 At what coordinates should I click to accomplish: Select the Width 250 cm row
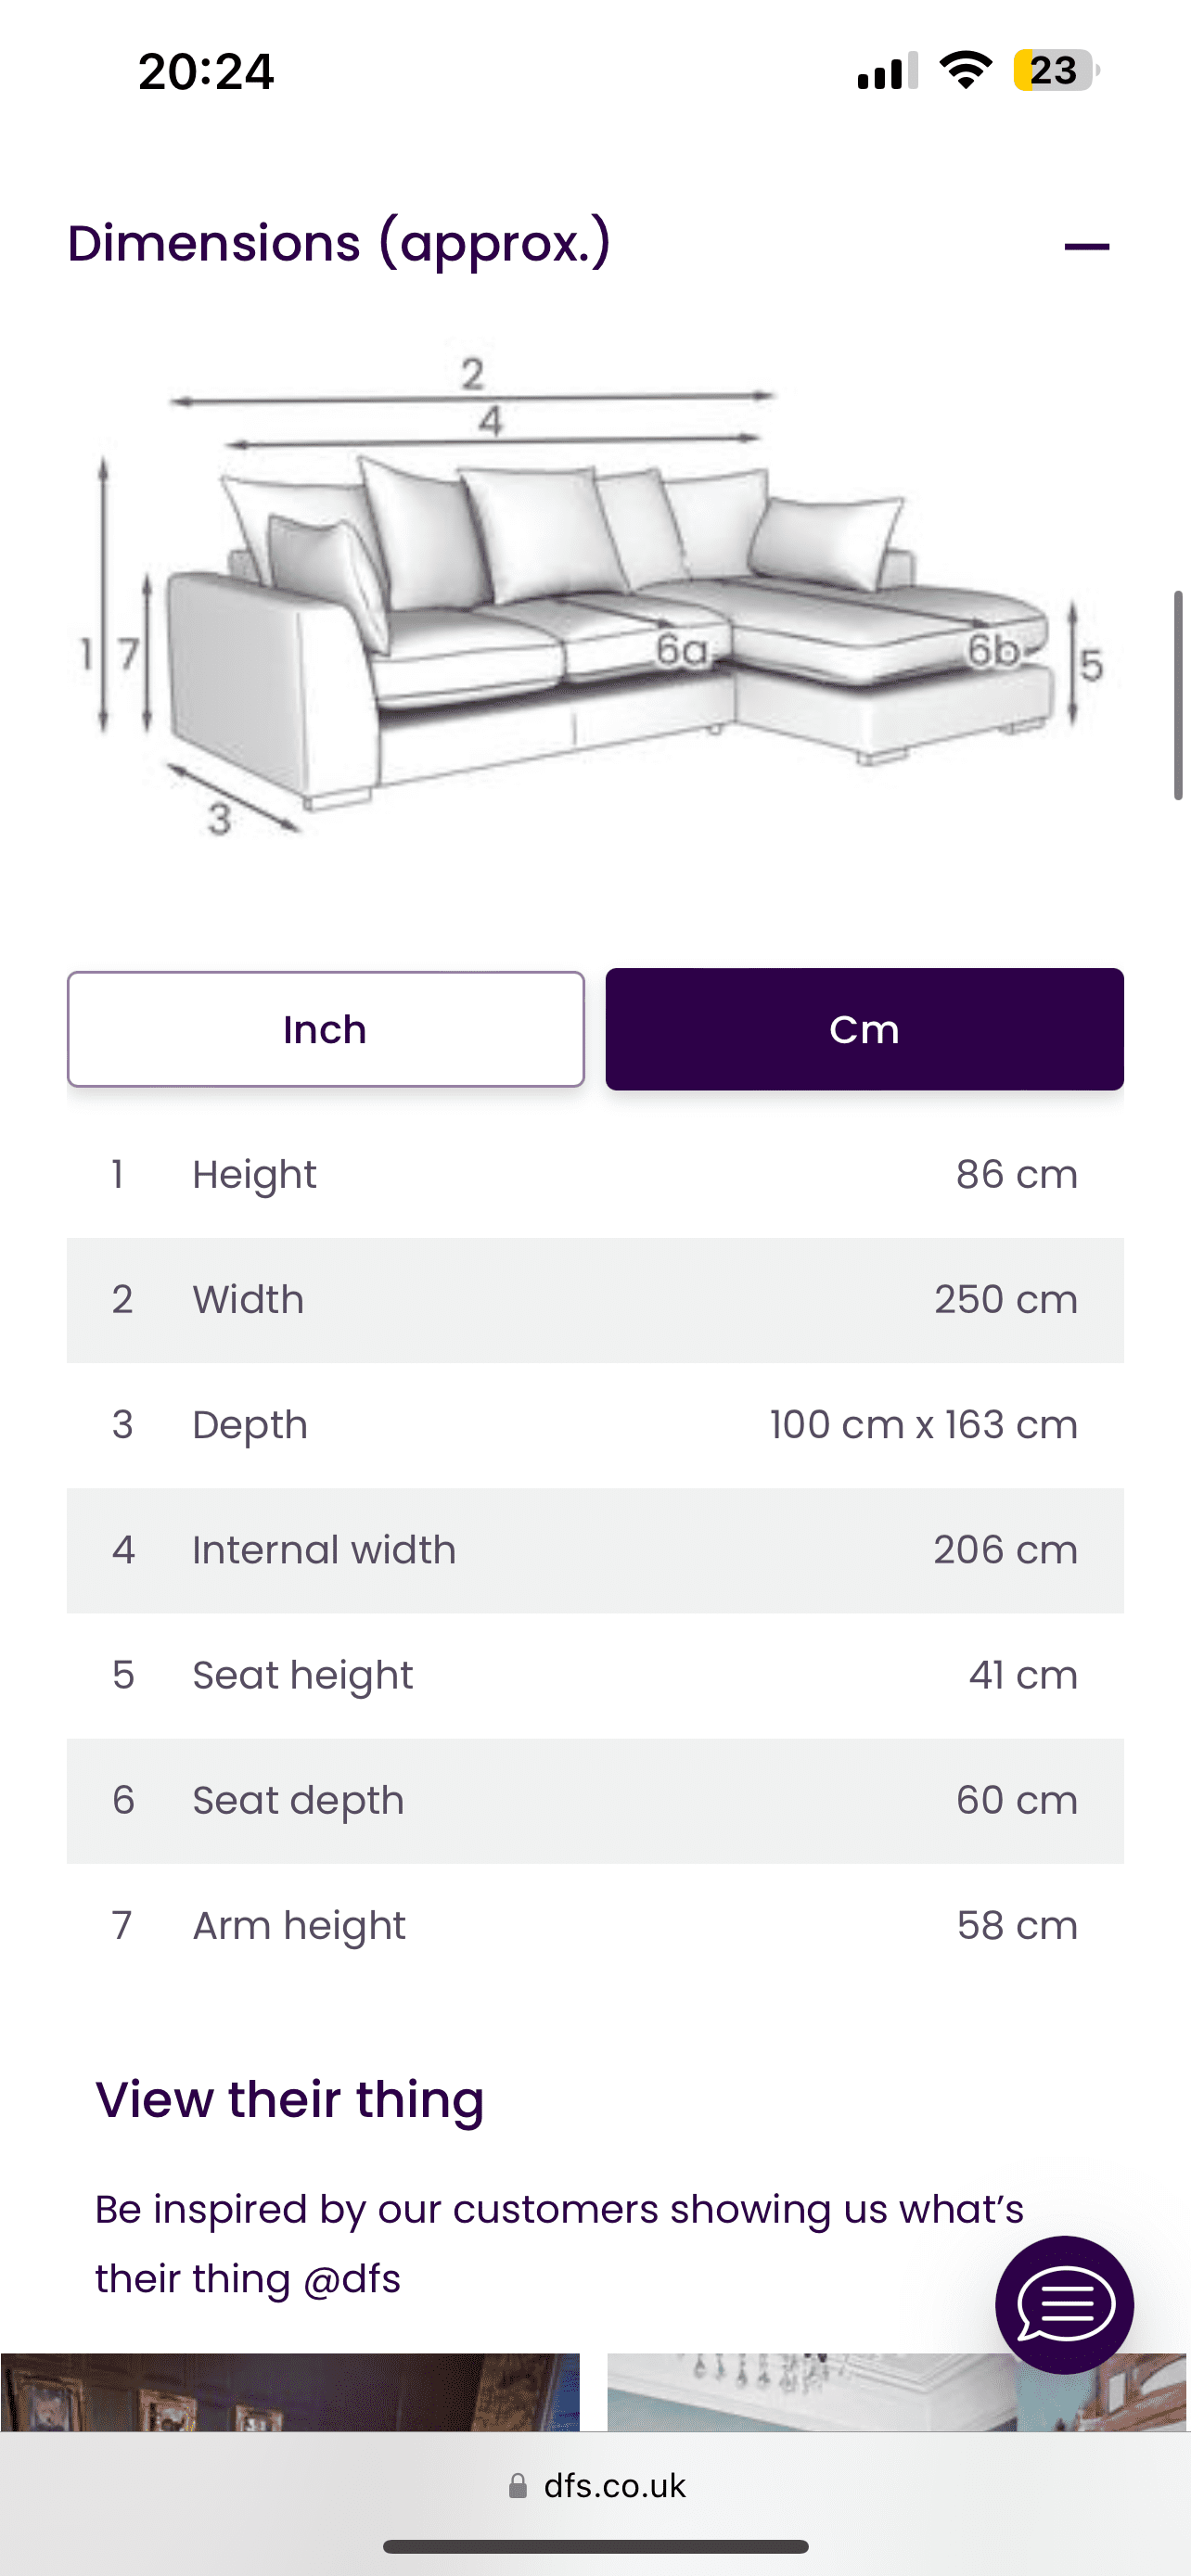[x=595, y=1300]
